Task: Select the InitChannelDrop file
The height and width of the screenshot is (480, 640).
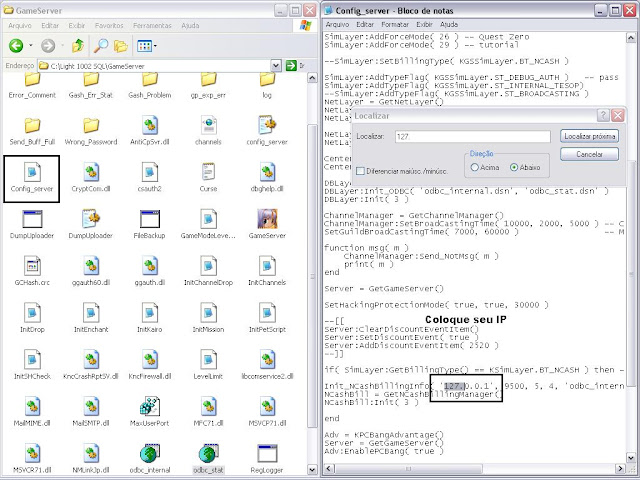Action: click(x=208, y=271)
